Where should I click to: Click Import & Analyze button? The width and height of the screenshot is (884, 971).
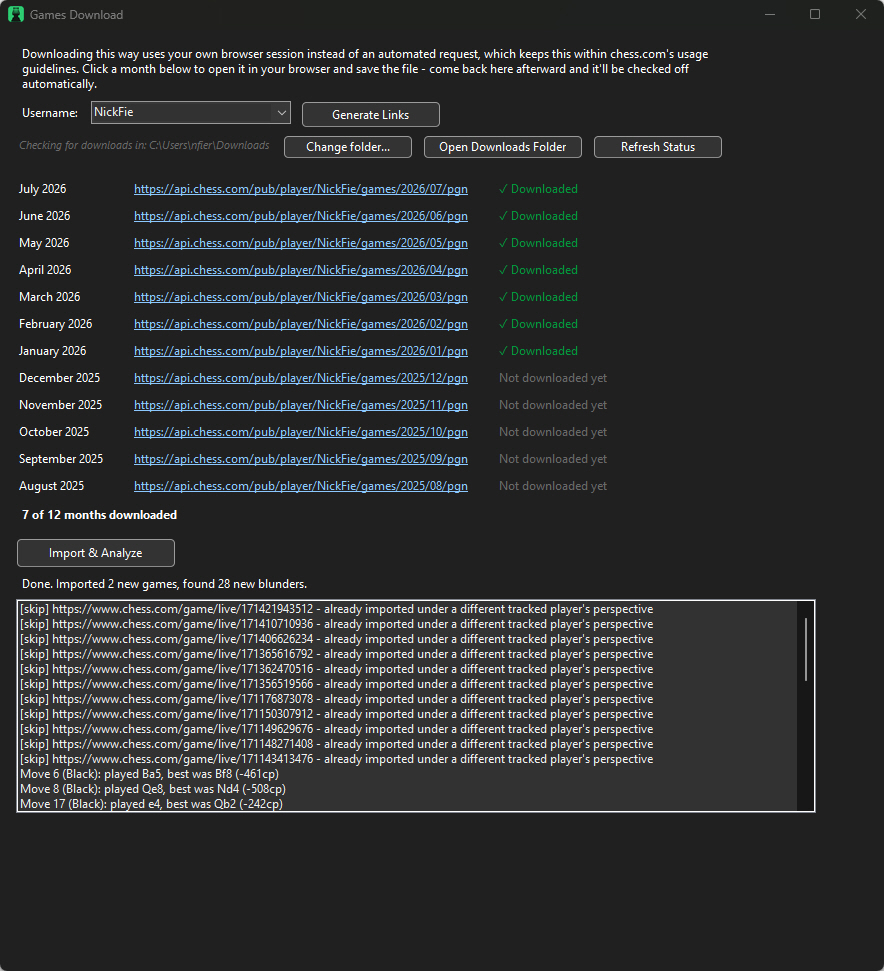click(x=96, y=553)
